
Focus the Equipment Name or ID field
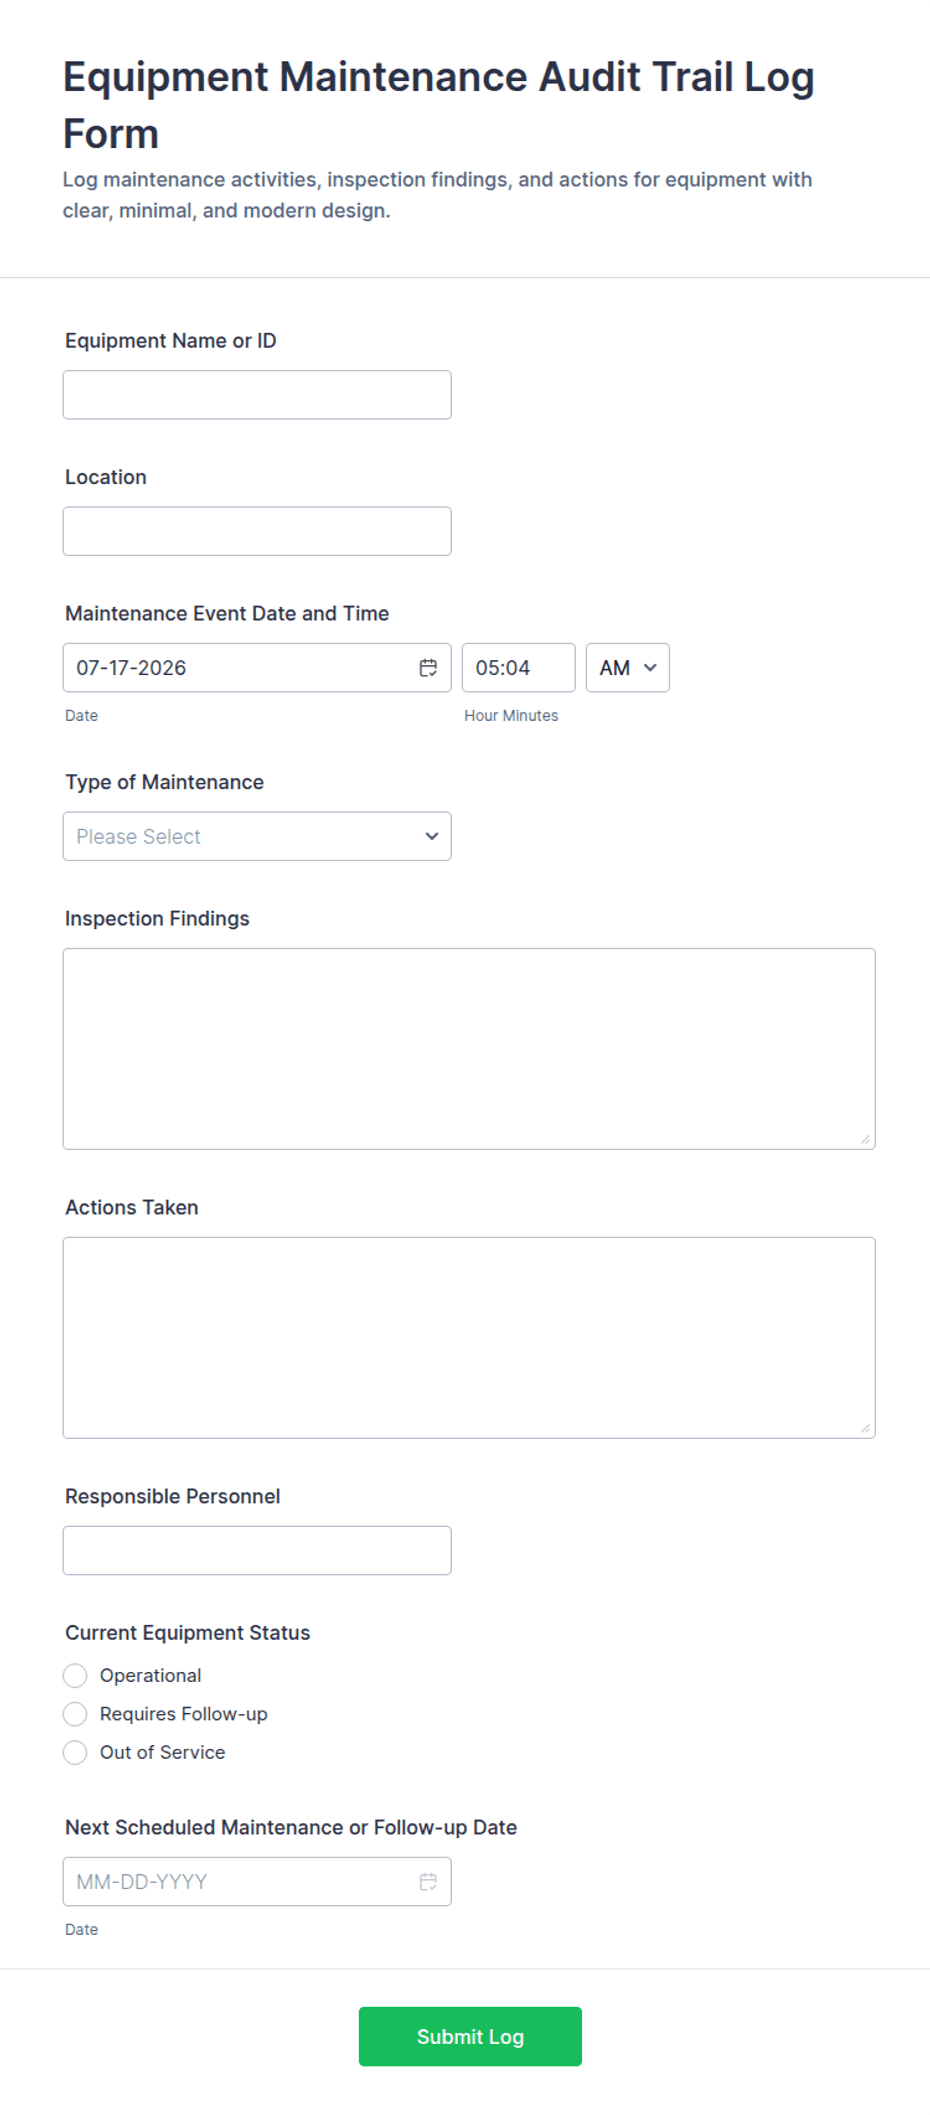pyautogui.click(x=257, y=395)
